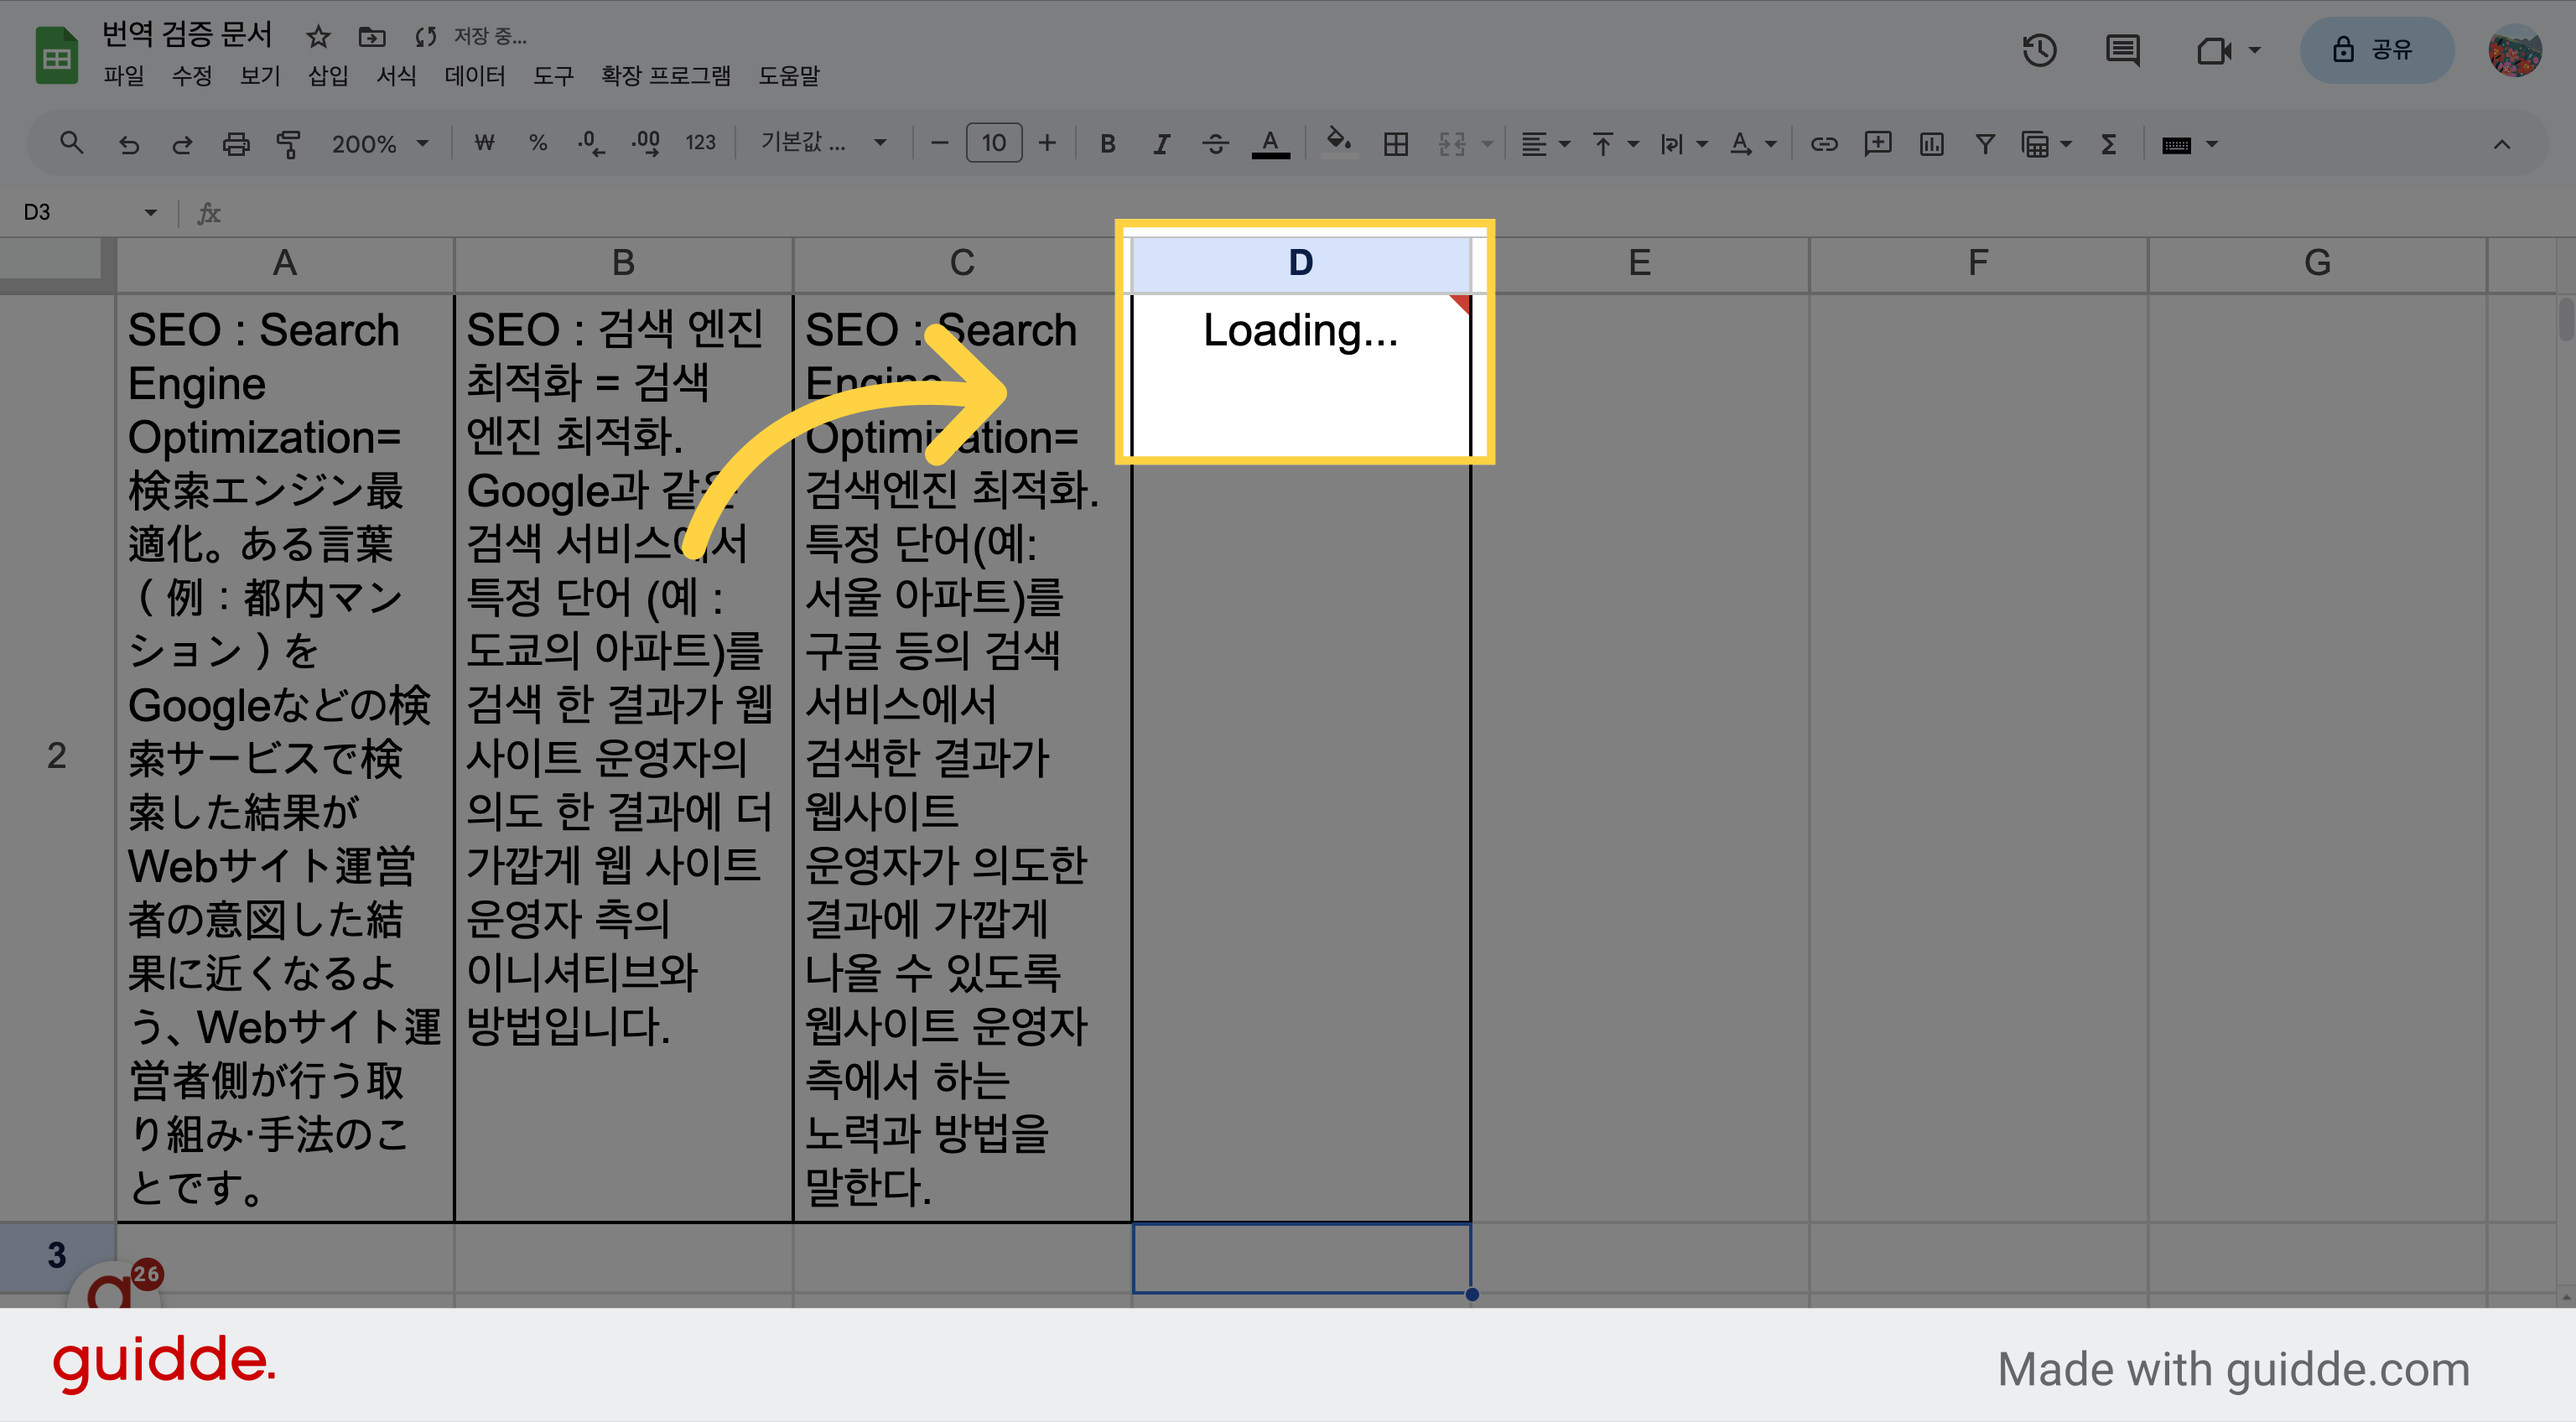Select column E header
The image size is (2576, 1422).
pyautogui.click(x=1639, y=263)
